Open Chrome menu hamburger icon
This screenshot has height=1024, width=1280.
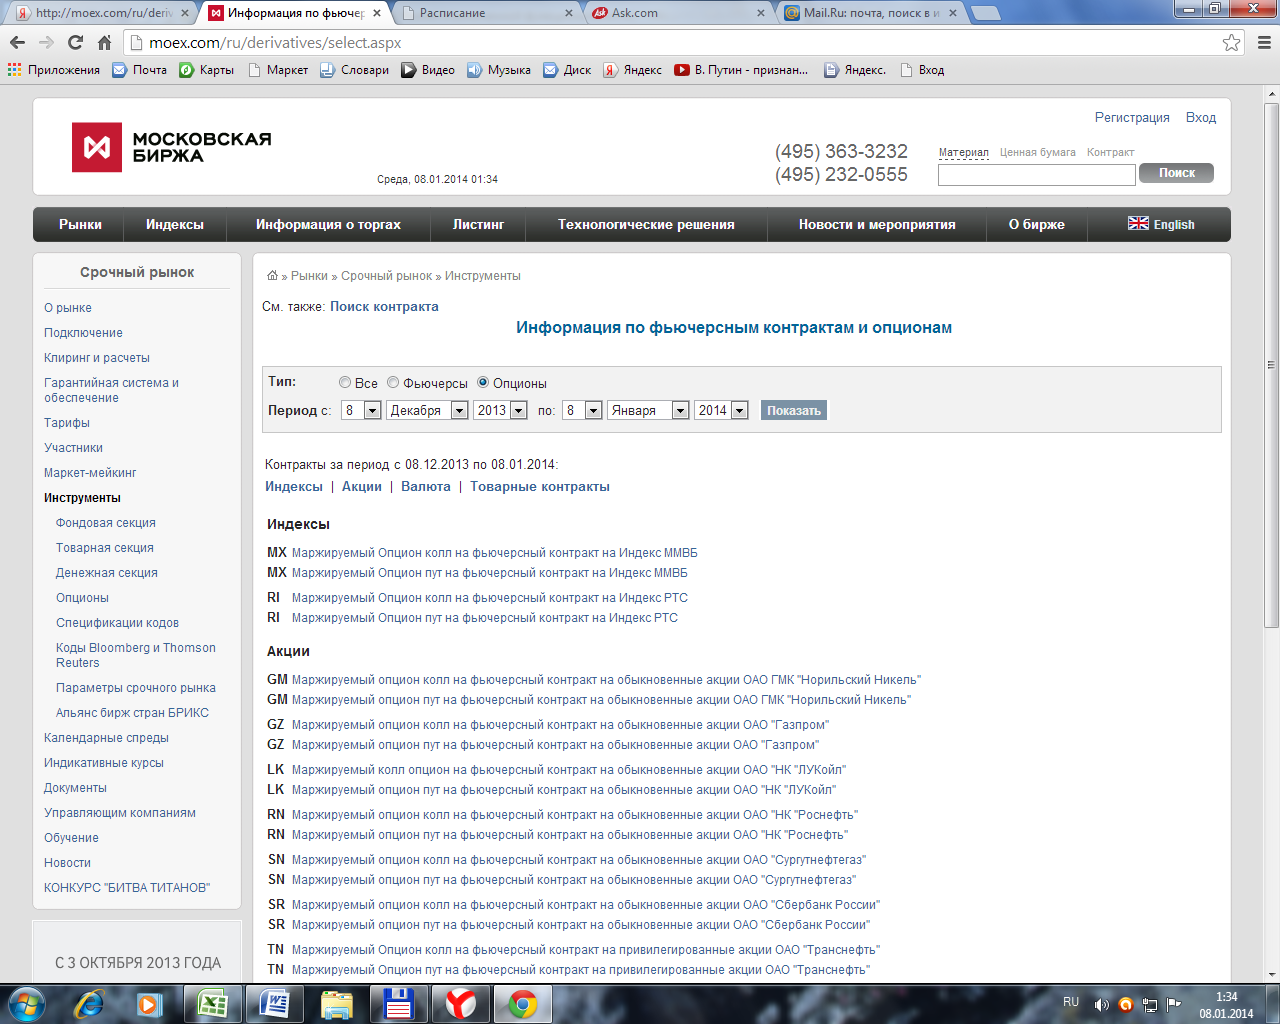click(1264, 42)
